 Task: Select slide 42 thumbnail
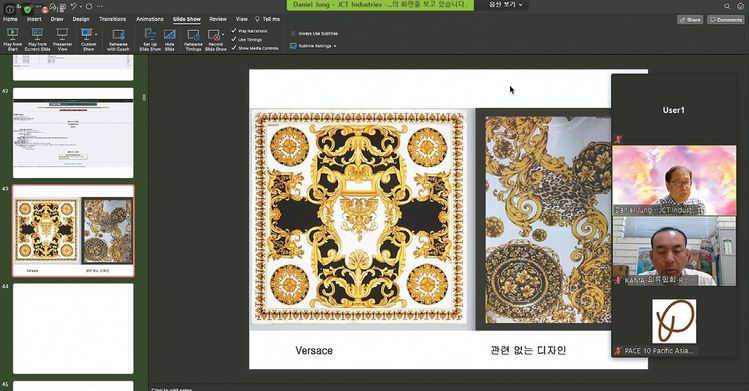(73, 133)
